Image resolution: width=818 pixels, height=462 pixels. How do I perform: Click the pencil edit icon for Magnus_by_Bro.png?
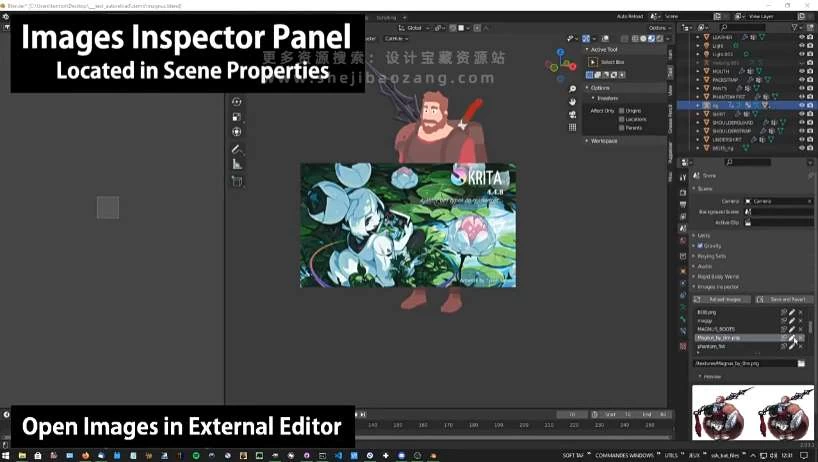(792, 338)
